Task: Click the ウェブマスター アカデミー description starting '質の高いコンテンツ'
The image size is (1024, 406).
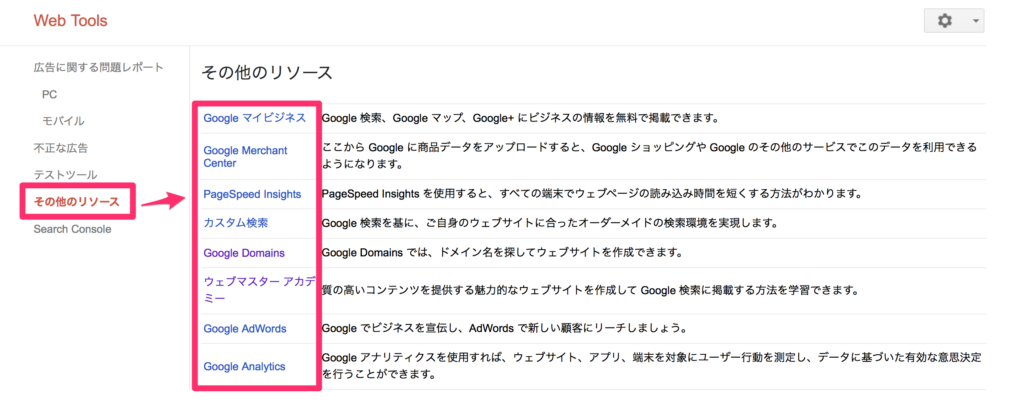Action: coord(590,290)
